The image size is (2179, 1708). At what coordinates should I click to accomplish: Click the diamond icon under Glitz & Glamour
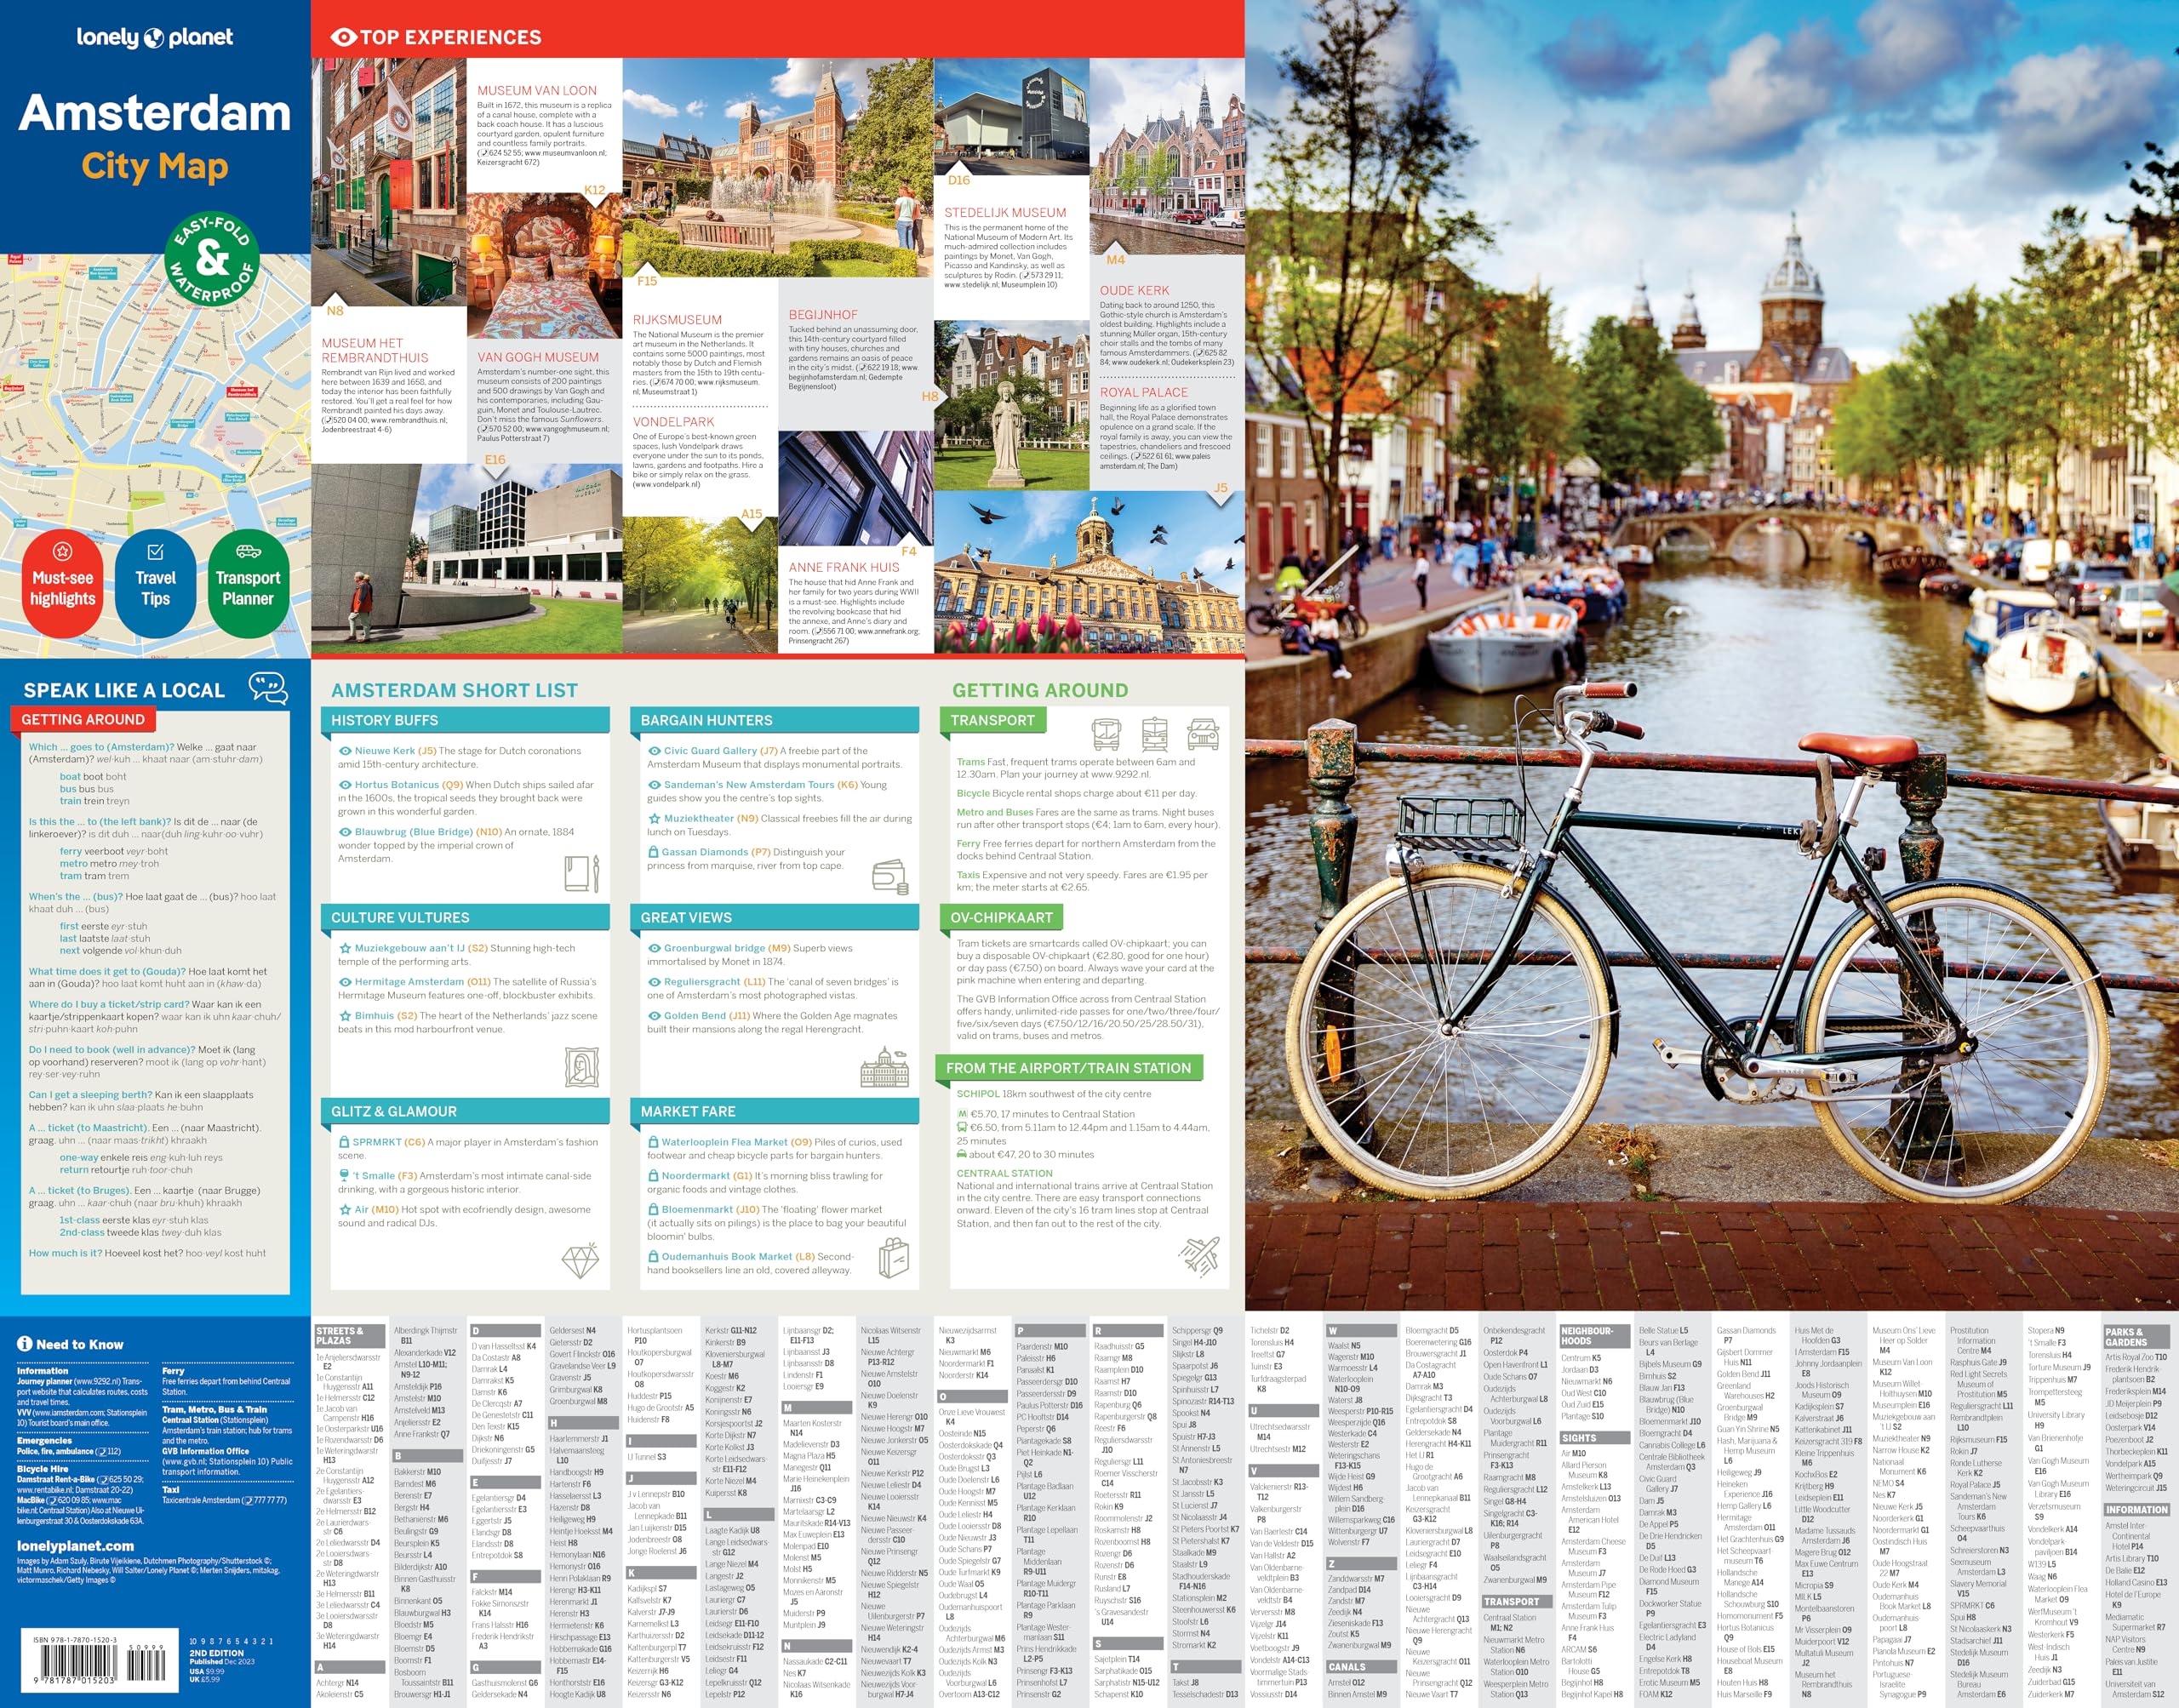pos(580,1261)
